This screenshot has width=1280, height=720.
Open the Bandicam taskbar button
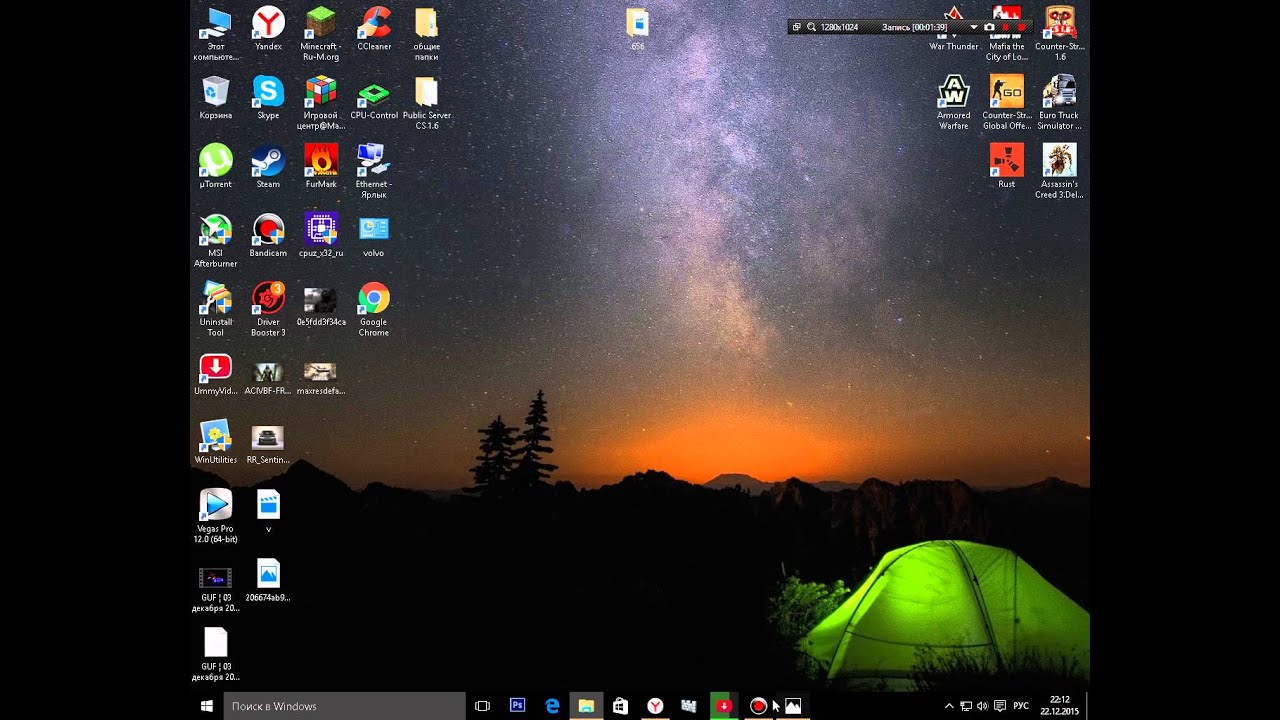(758, 706)
